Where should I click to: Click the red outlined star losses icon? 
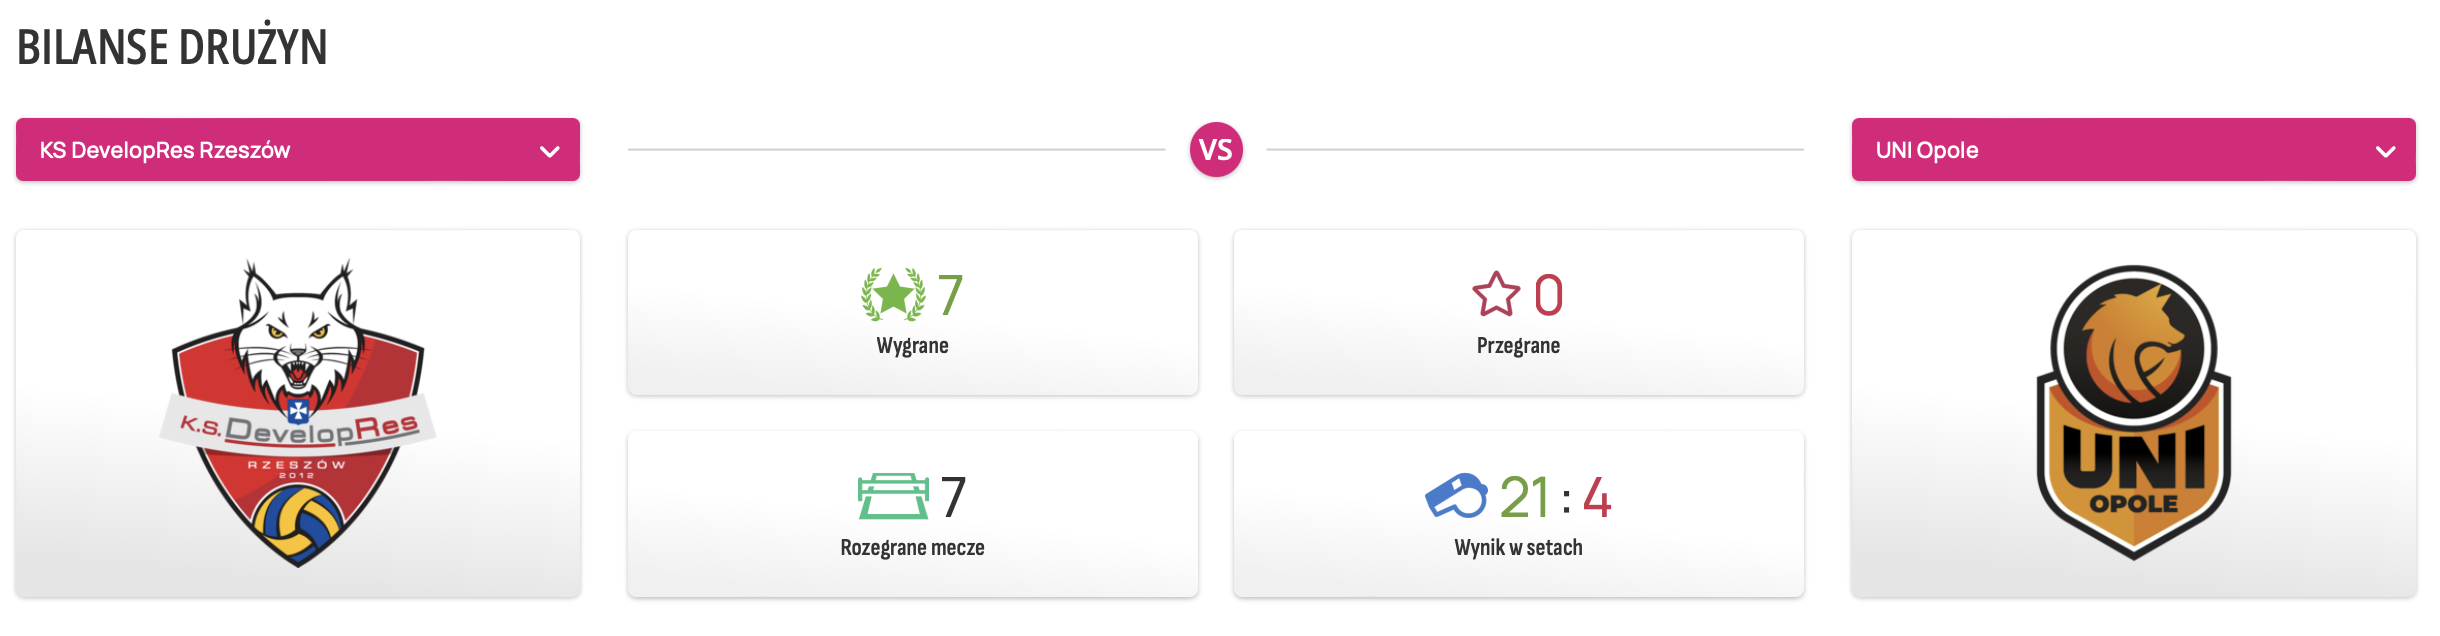coord(1495,295)
